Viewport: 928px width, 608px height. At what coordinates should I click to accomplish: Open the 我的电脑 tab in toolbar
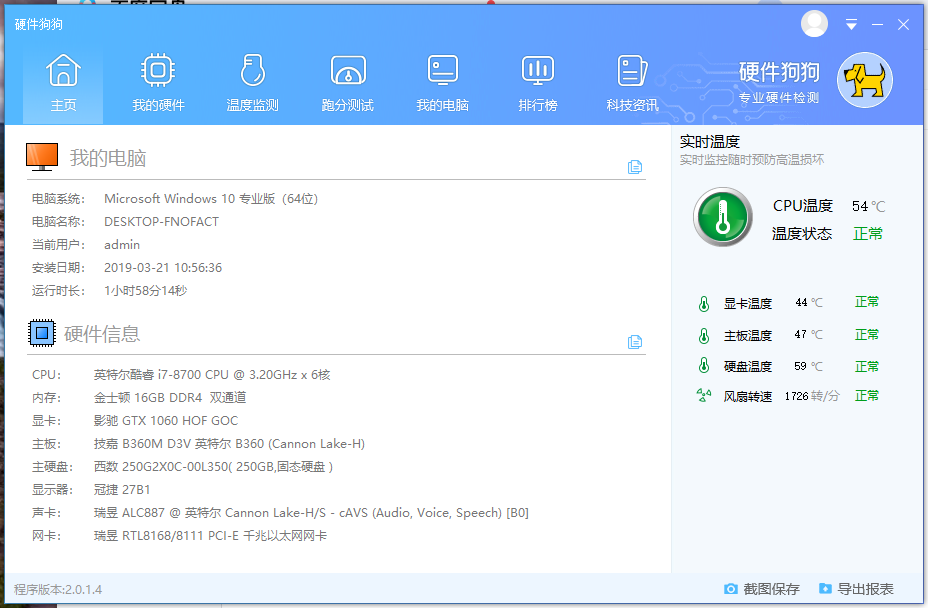tap(443, 83)
